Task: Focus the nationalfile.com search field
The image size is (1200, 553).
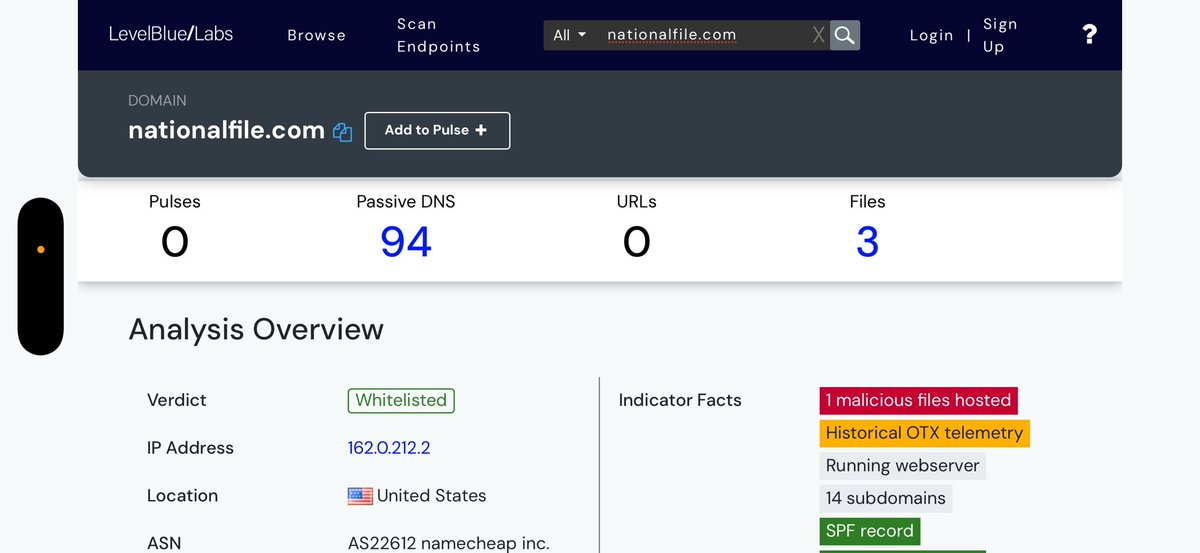Action: click(700, 35)
